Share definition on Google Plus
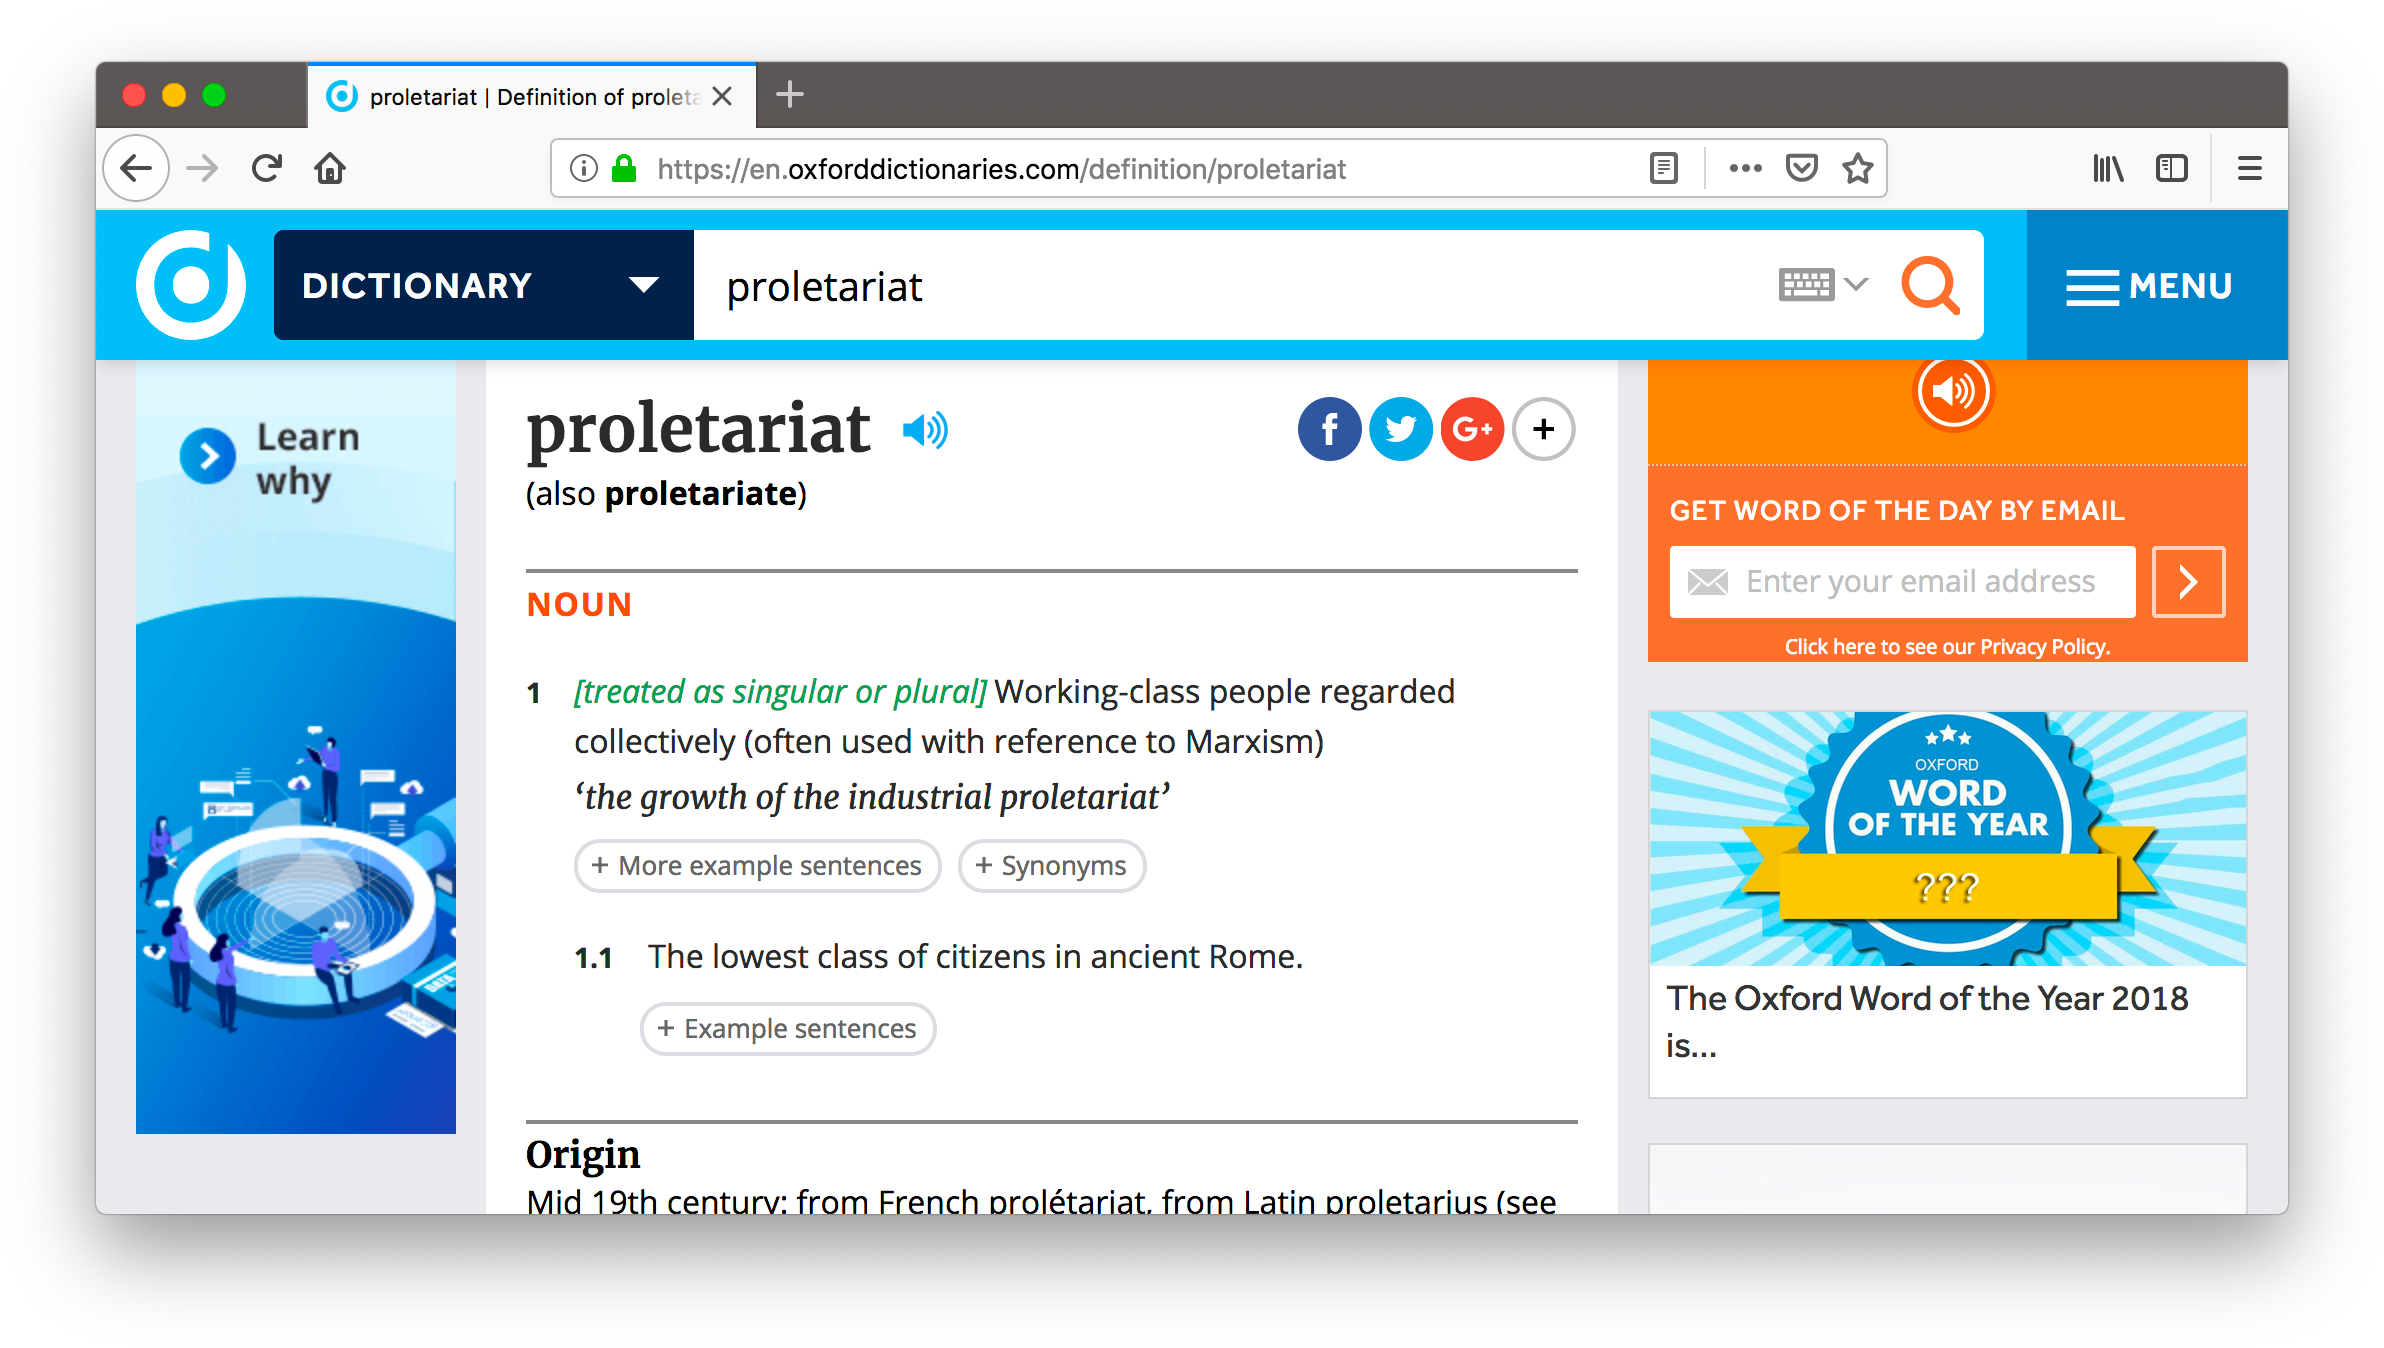Screen dimensions: 2384x1348 [1470, 429]
